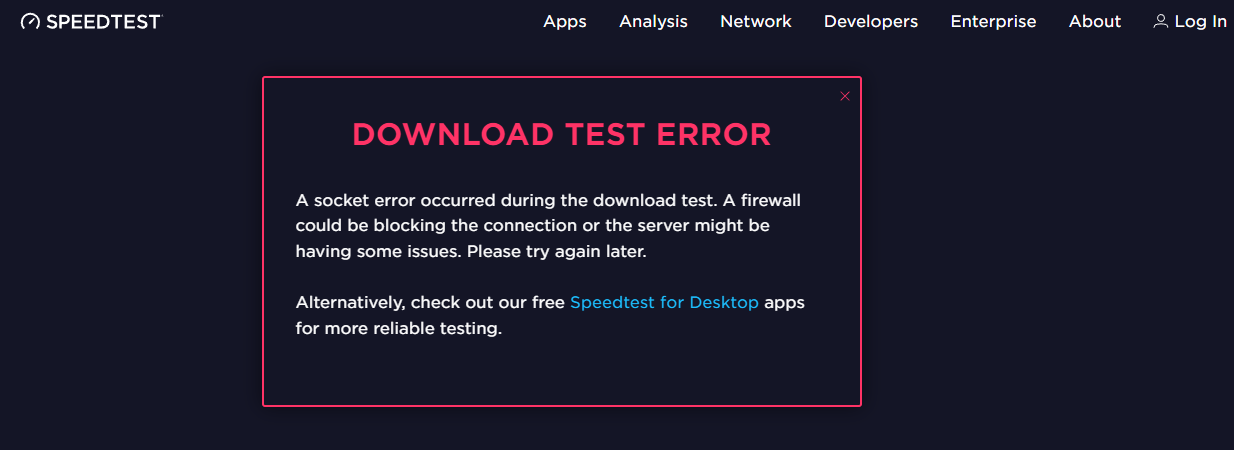Viewport: 1234px width, 450px height.
Task: Open the Analysis menu item
Action: pos(653,21)
